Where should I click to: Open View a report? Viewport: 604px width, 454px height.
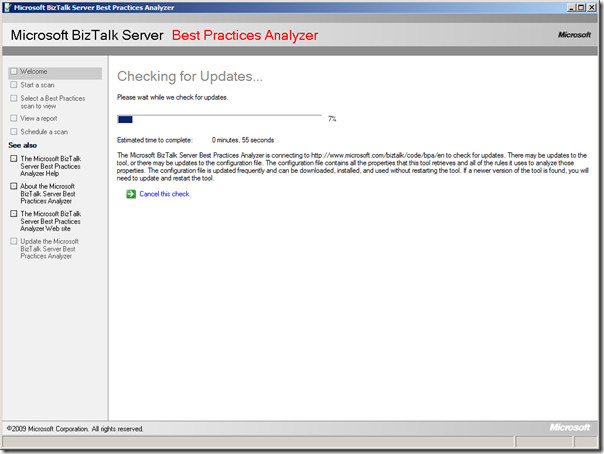coord(39,118)
